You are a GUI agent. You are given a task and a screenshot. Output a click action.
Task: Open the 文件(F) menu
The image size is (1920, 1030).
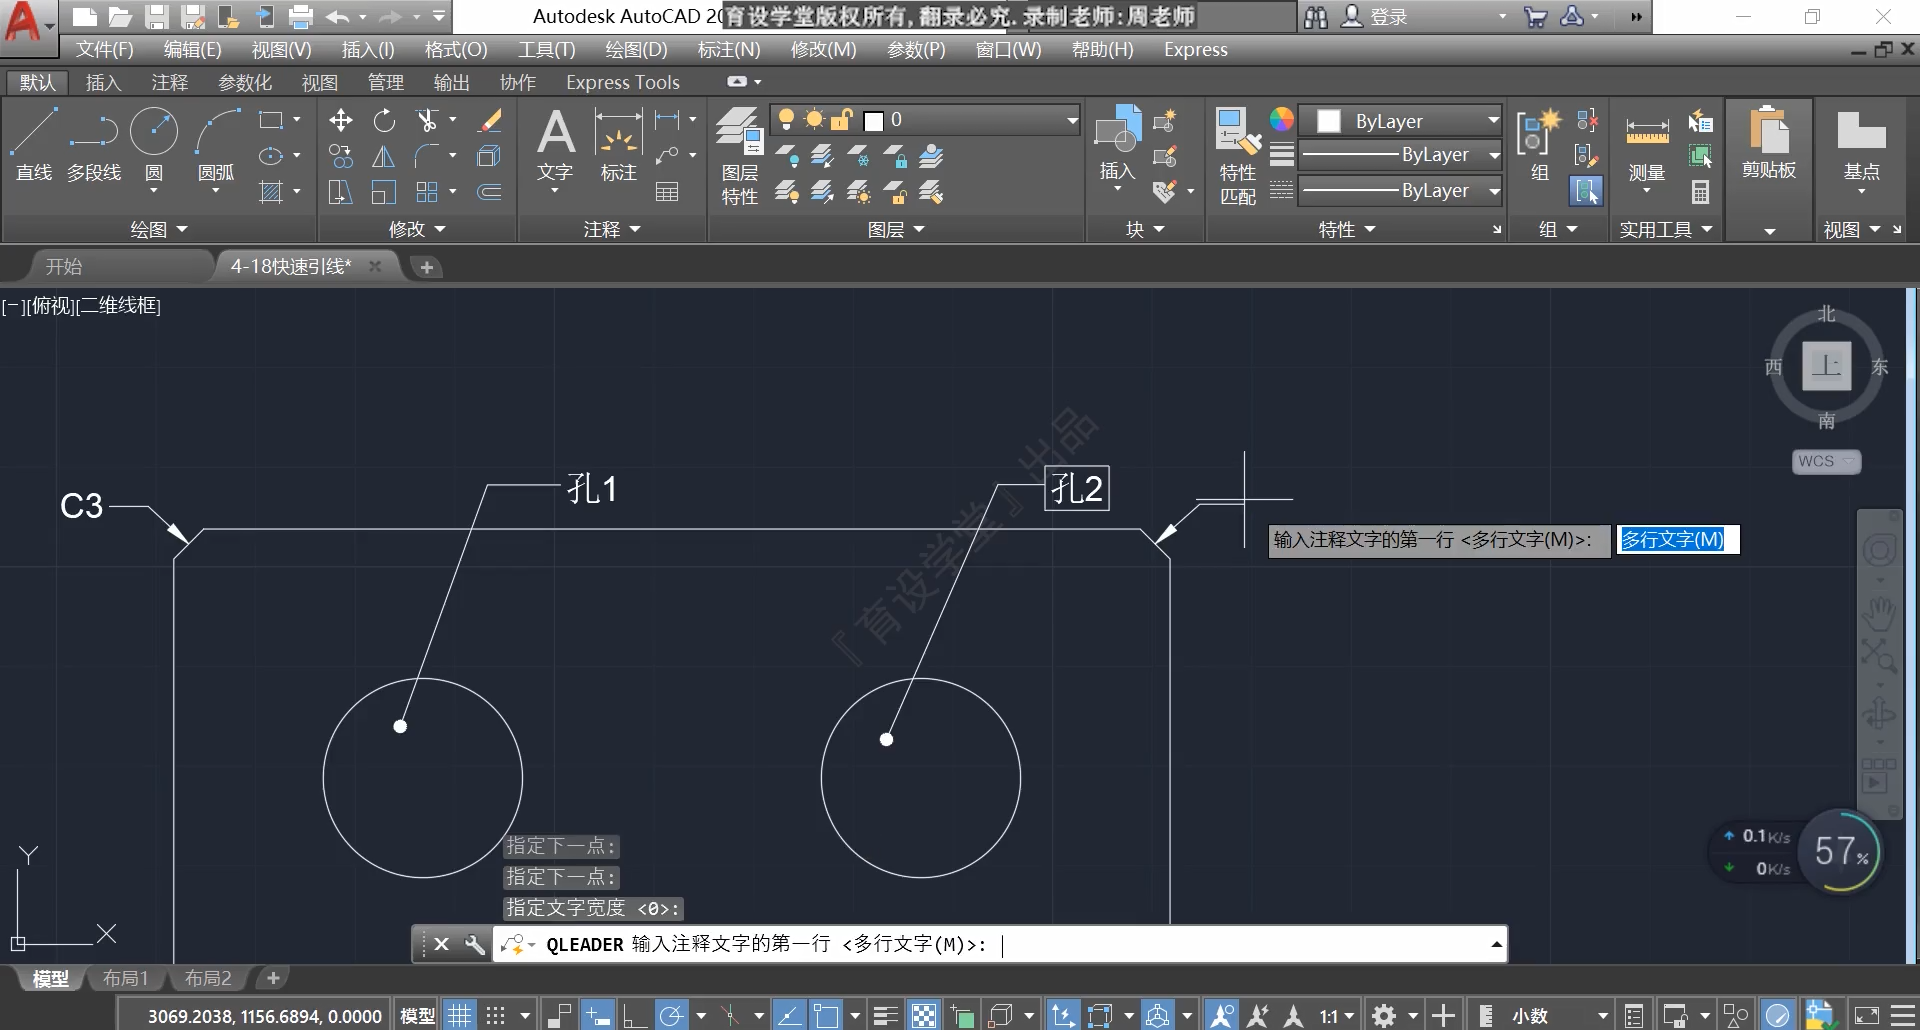click(x=104, y=50)
